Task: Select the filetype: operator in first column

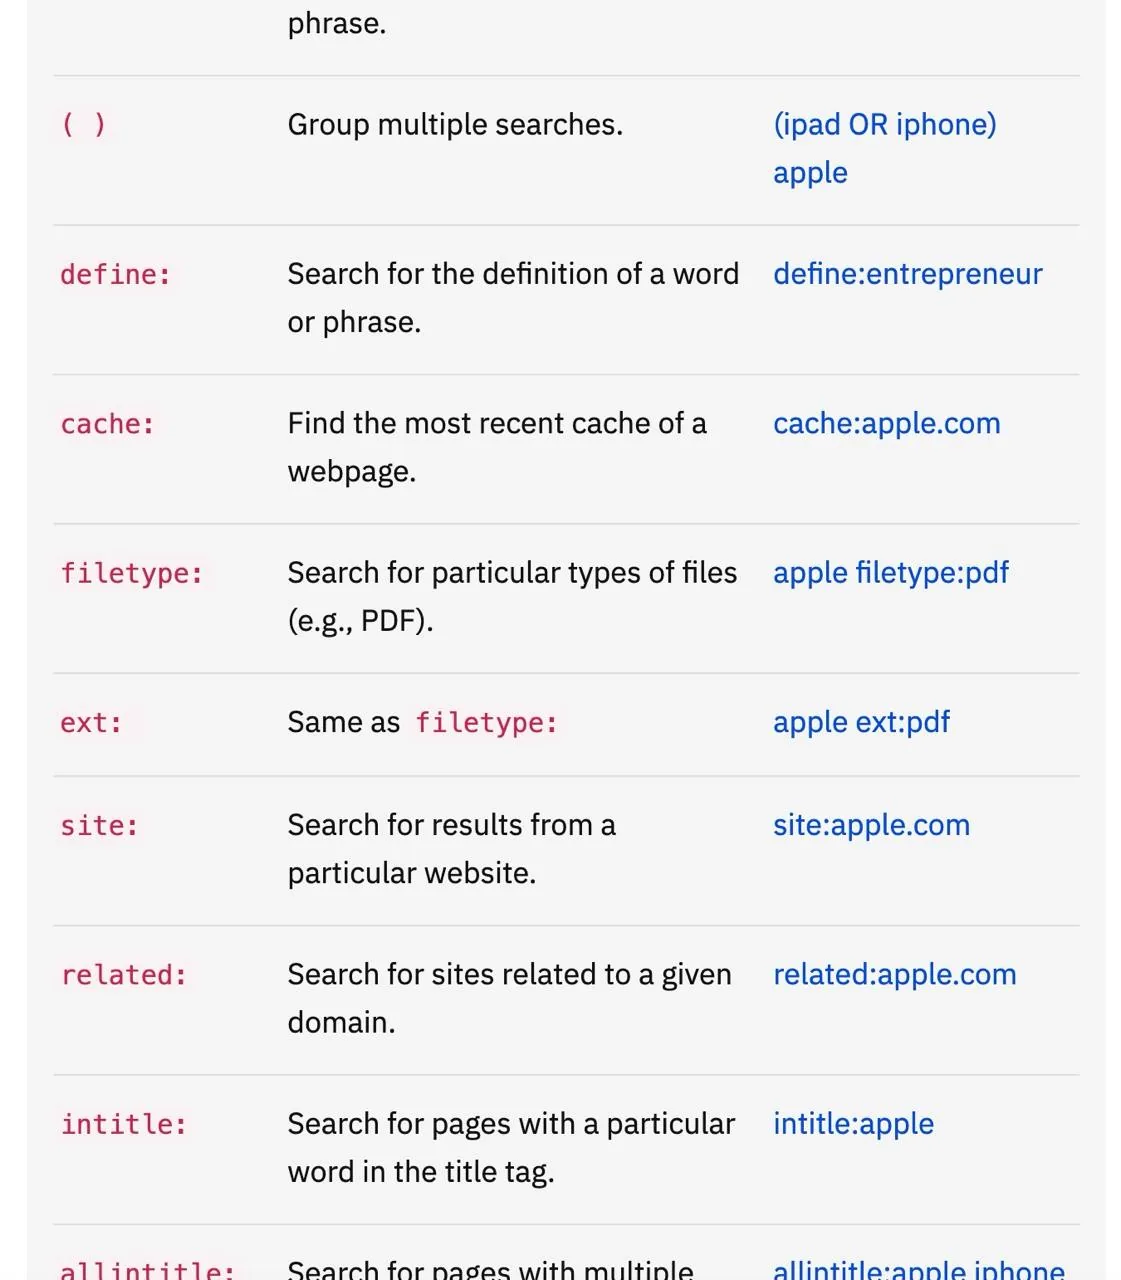Action: tap(132, 574)
